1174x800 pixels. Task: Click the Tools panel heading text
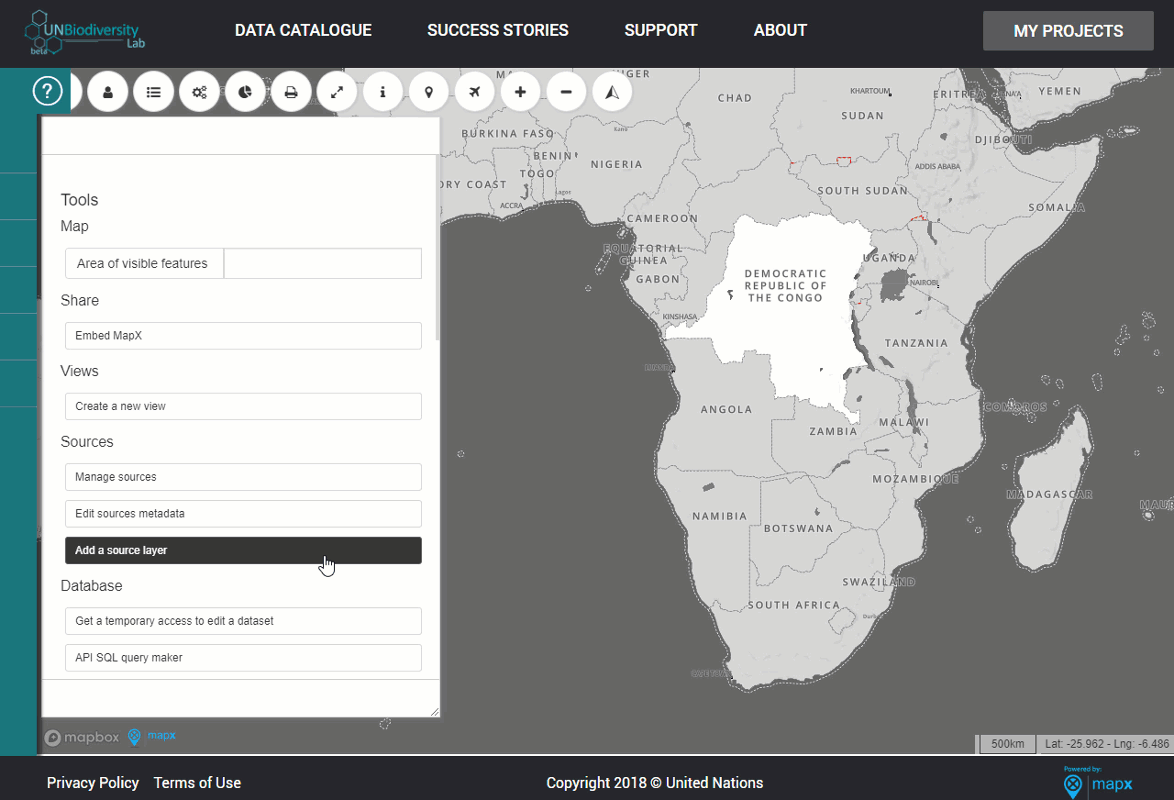[x=79, y=200]
